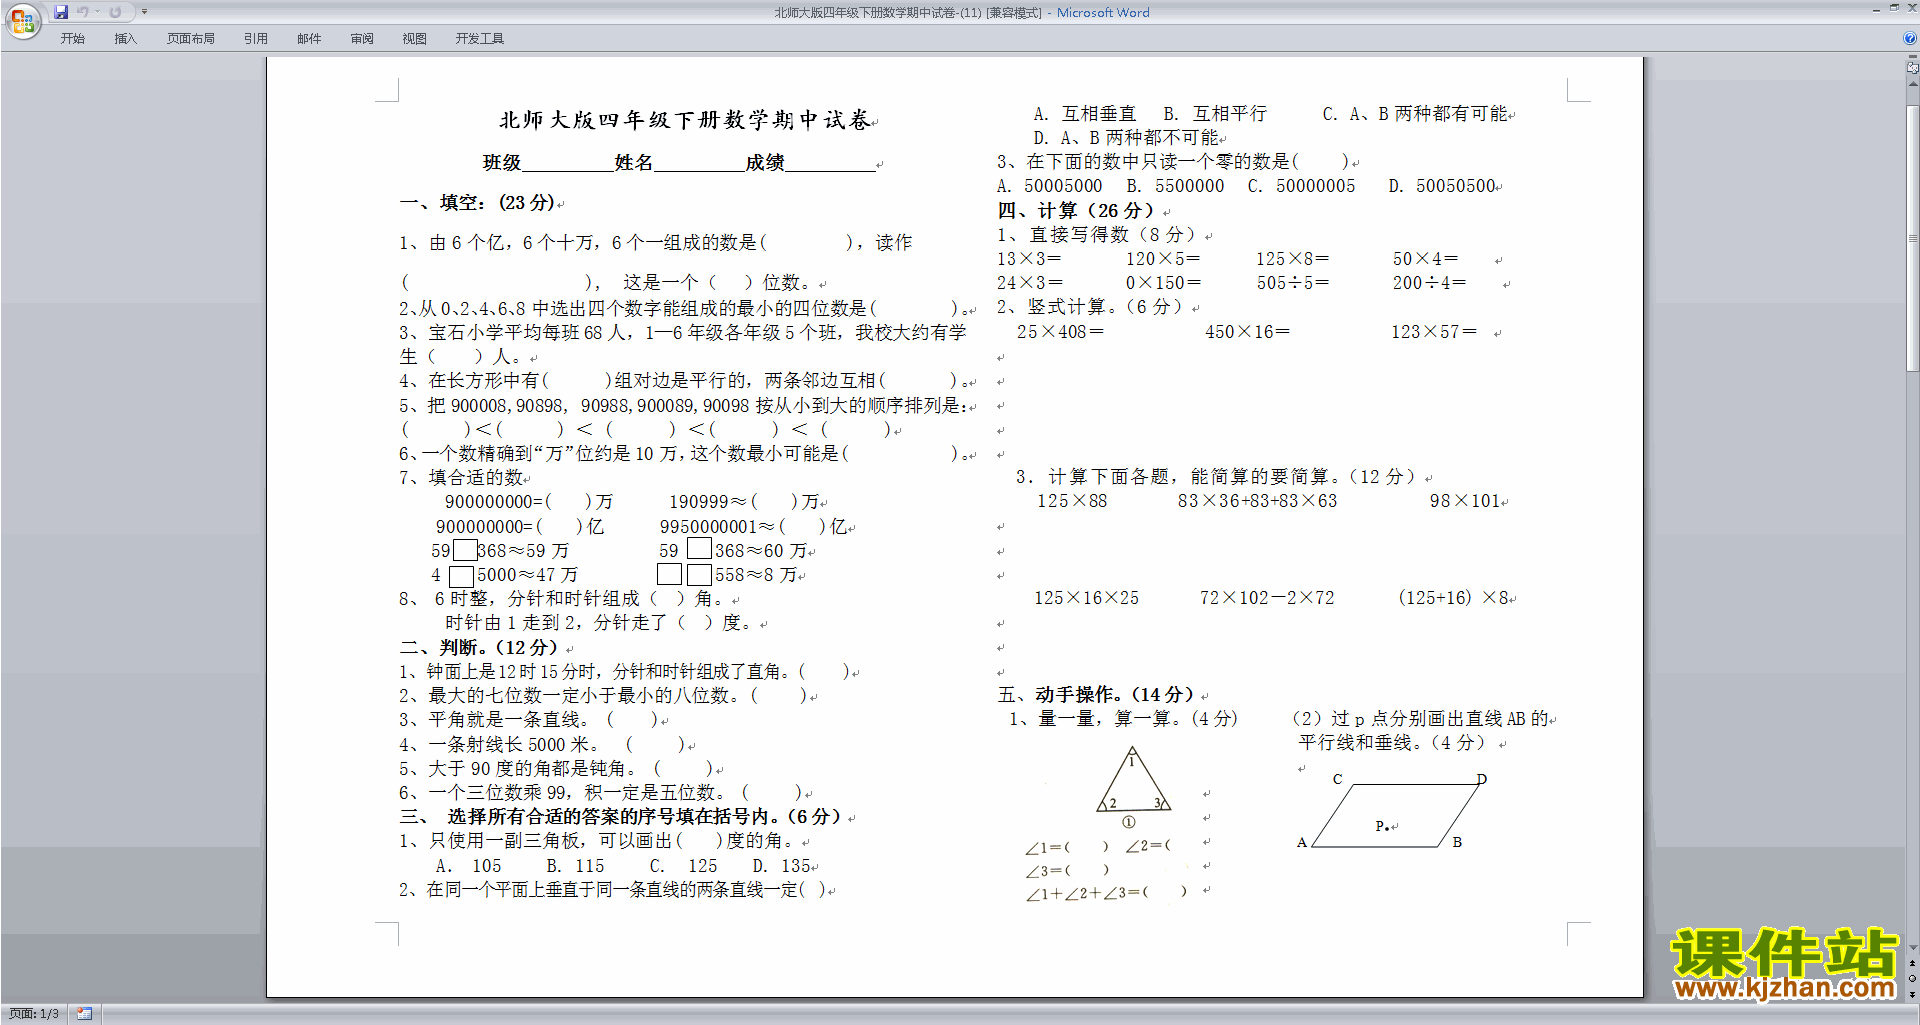Open Microsoft Word help
The width and height of the screenshot is (1920, 1025).
[1910, 39]
